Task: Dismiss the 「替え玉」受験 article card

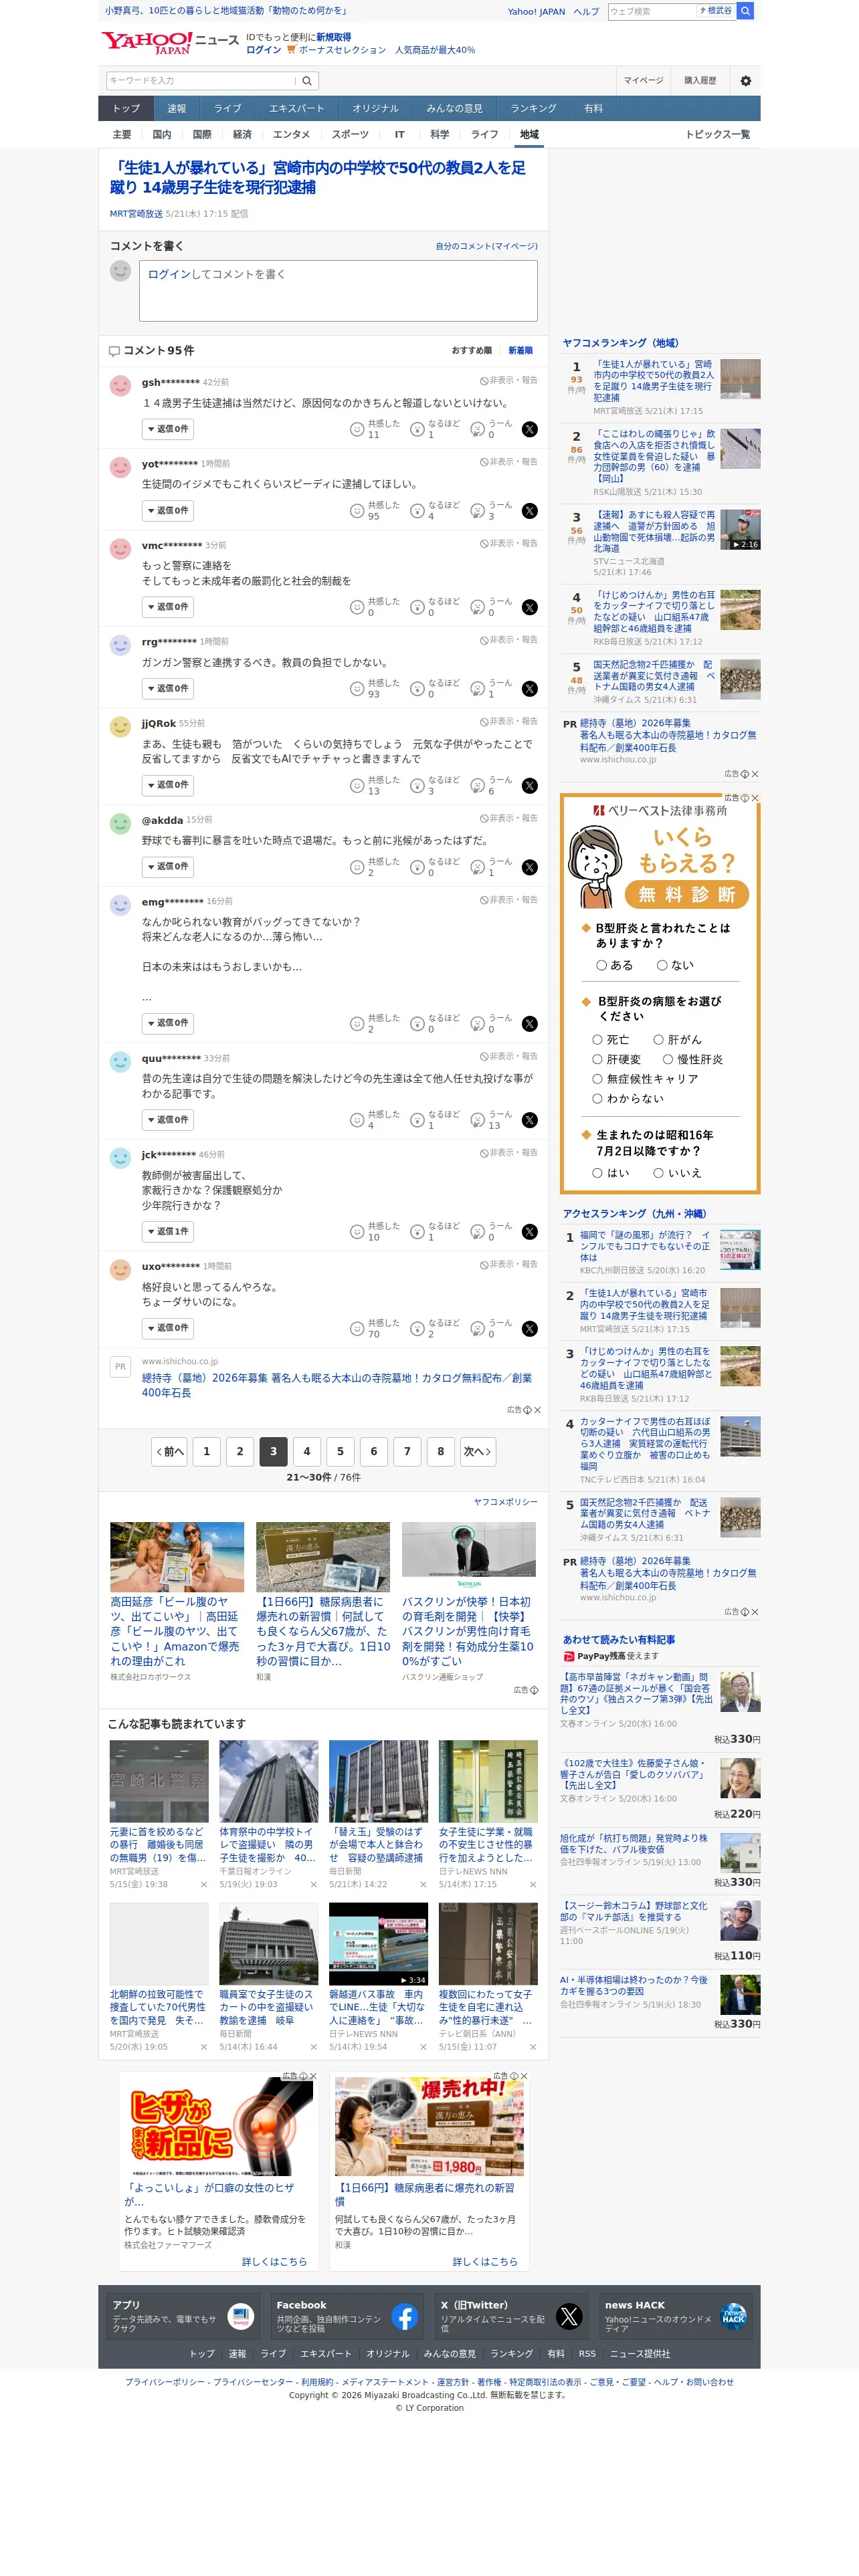Action: pos(423,1885)
